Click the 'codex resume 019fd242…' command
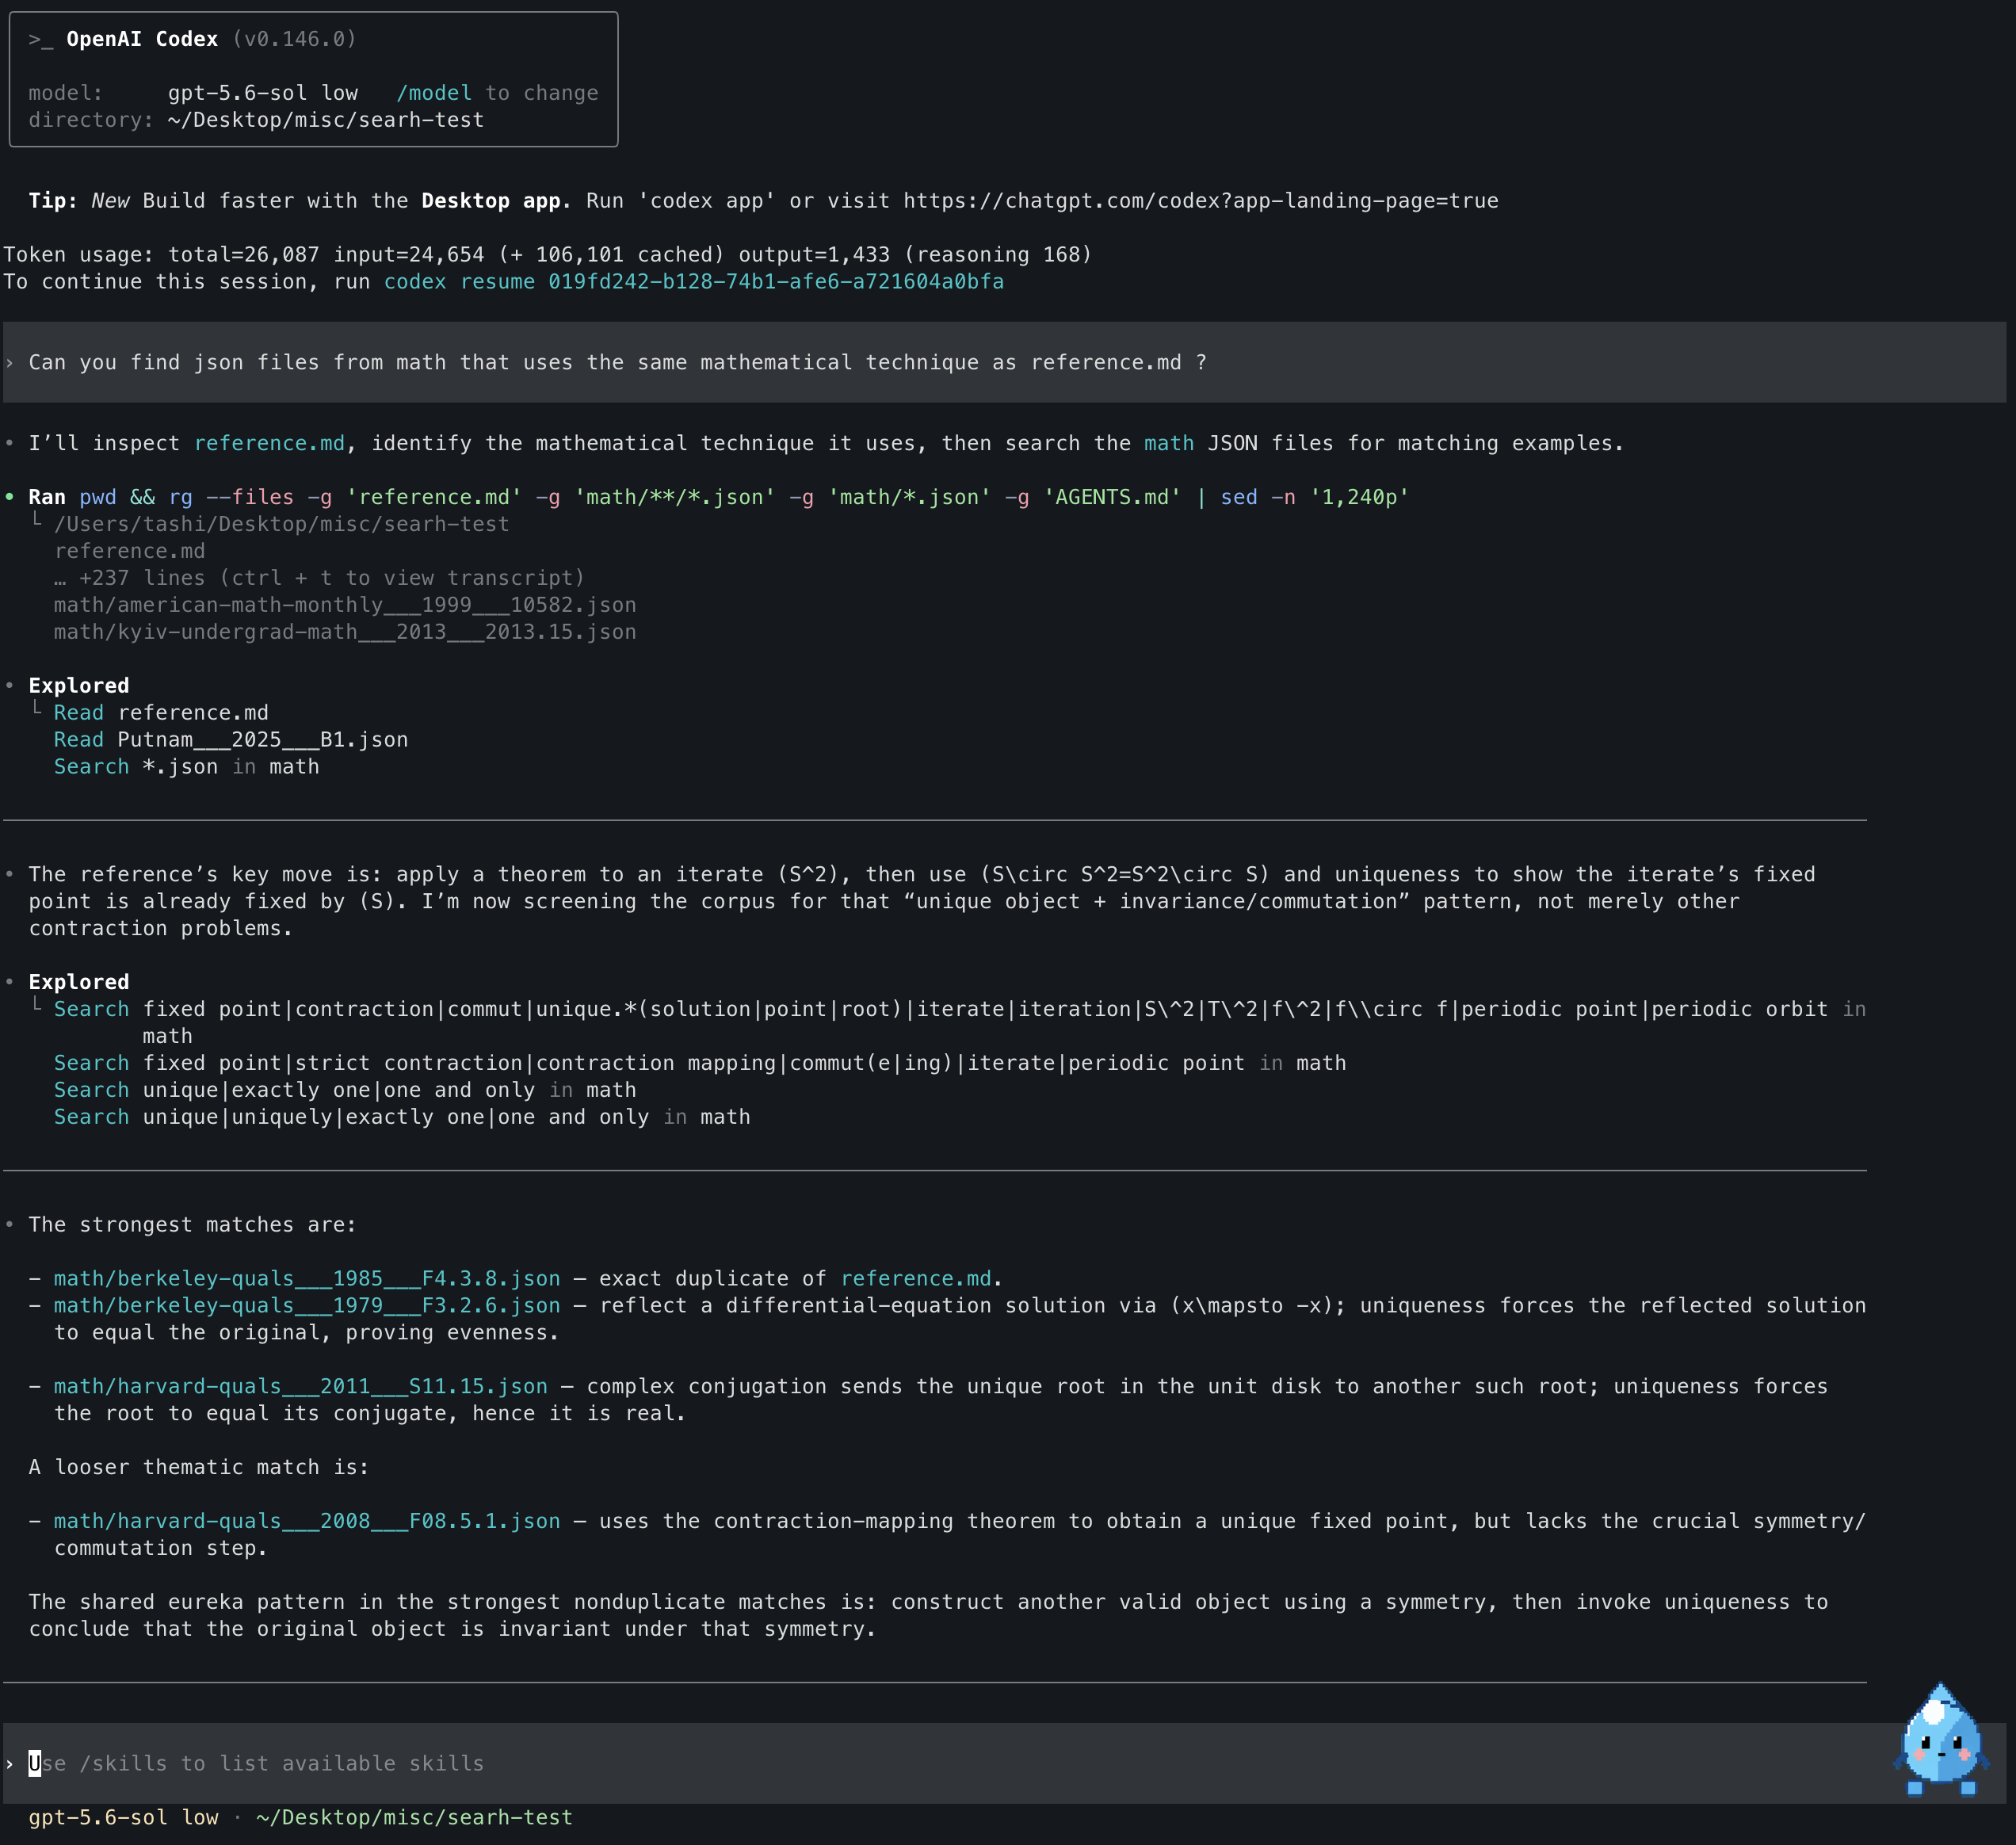Viewport: 2016px width, 1845px height. 694,282
